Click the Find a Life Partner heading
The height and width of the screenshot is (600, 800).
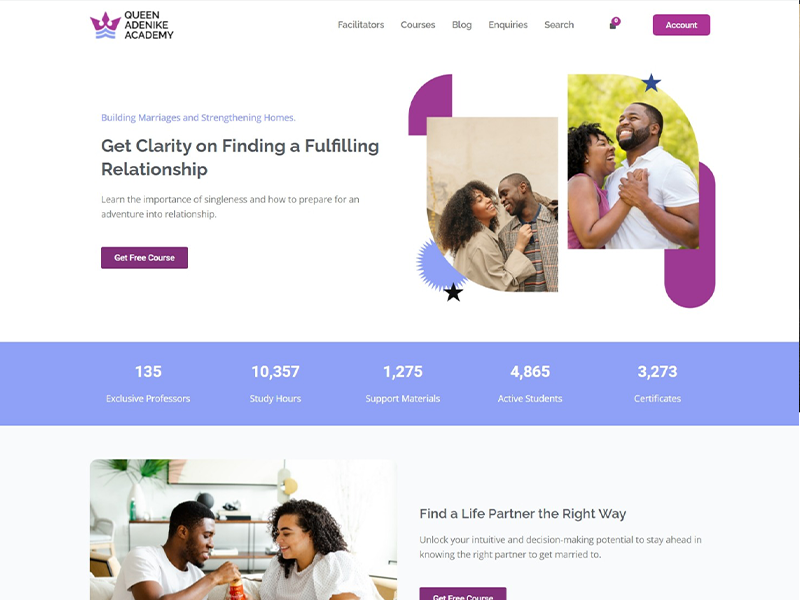(522, 513)
